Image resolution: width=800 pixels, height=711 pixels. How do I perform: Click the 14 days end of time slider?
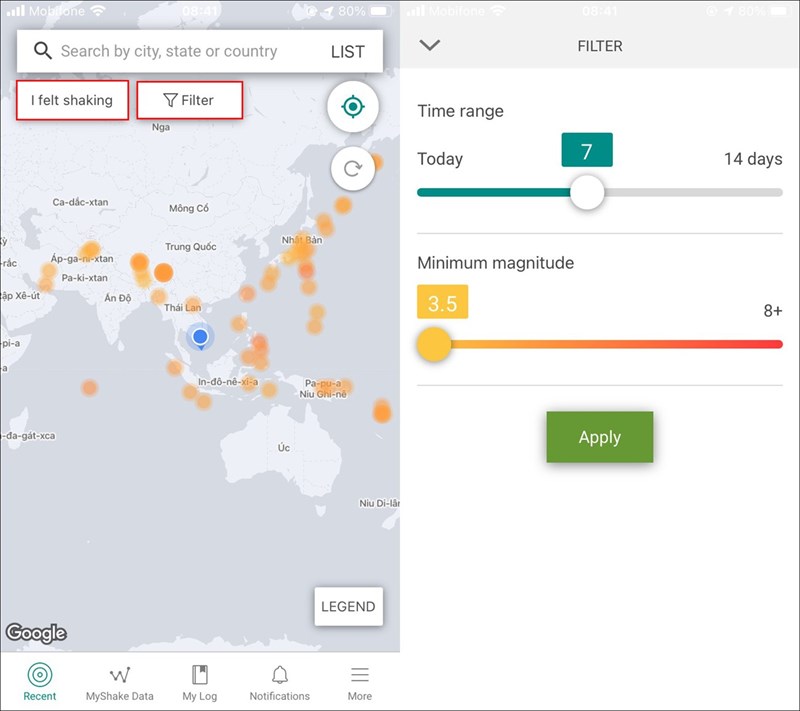pyautogui.click(x=776, y=192)
